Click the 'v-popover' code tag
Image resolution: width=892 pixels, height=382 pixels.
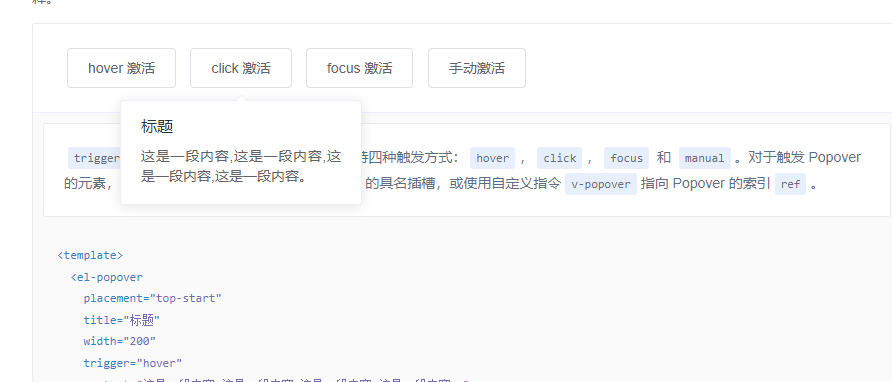[x=601, y=184]
